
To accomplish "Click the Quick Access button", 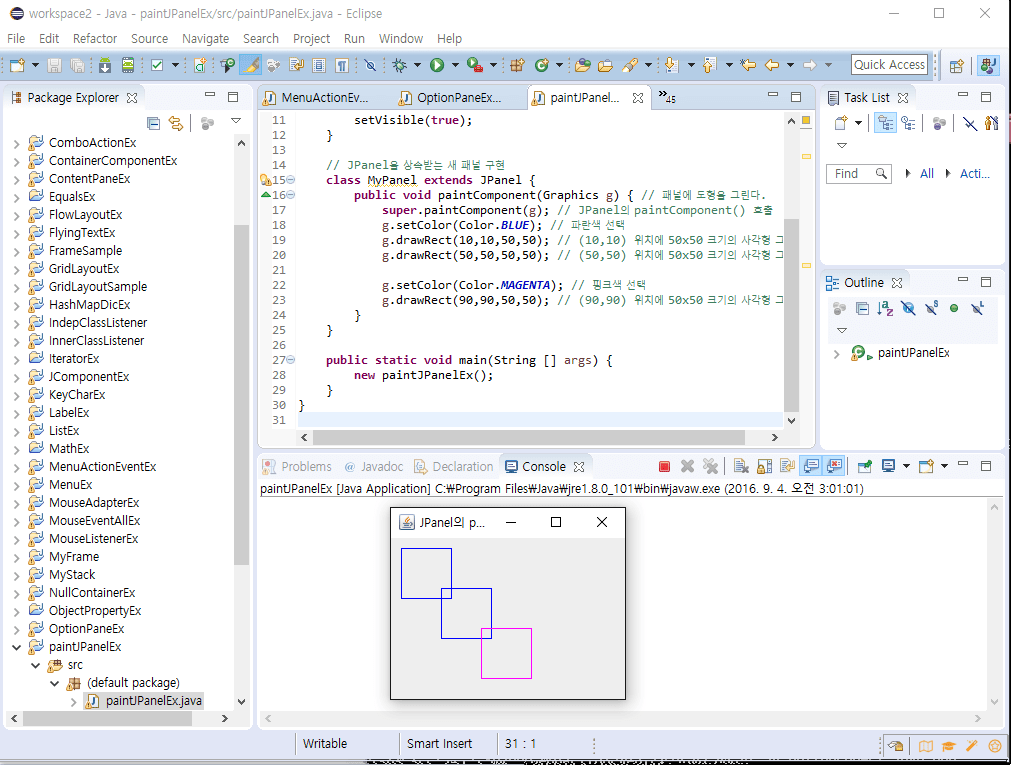I will (x=889, y=64).
